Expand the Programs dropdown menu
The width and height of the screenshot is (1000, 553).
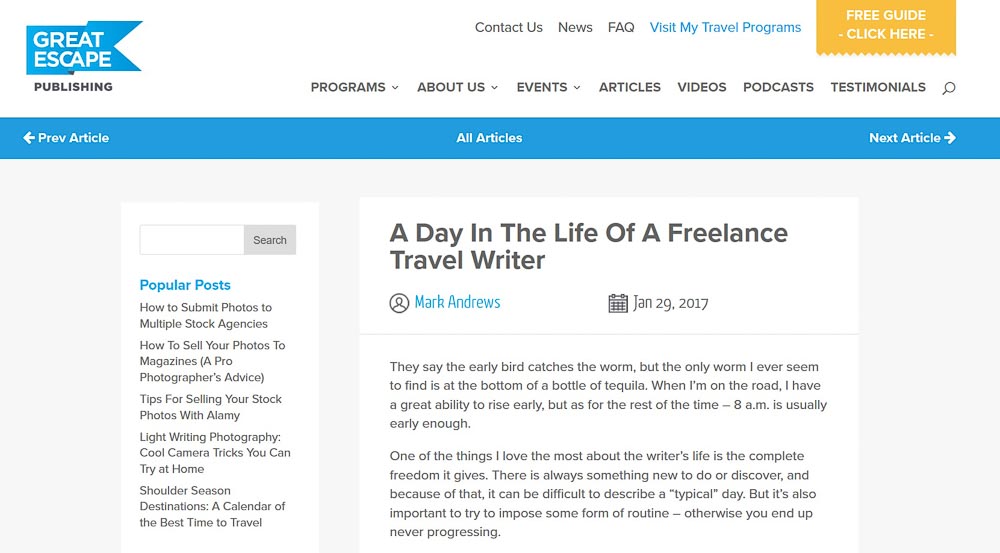point(355,87)
